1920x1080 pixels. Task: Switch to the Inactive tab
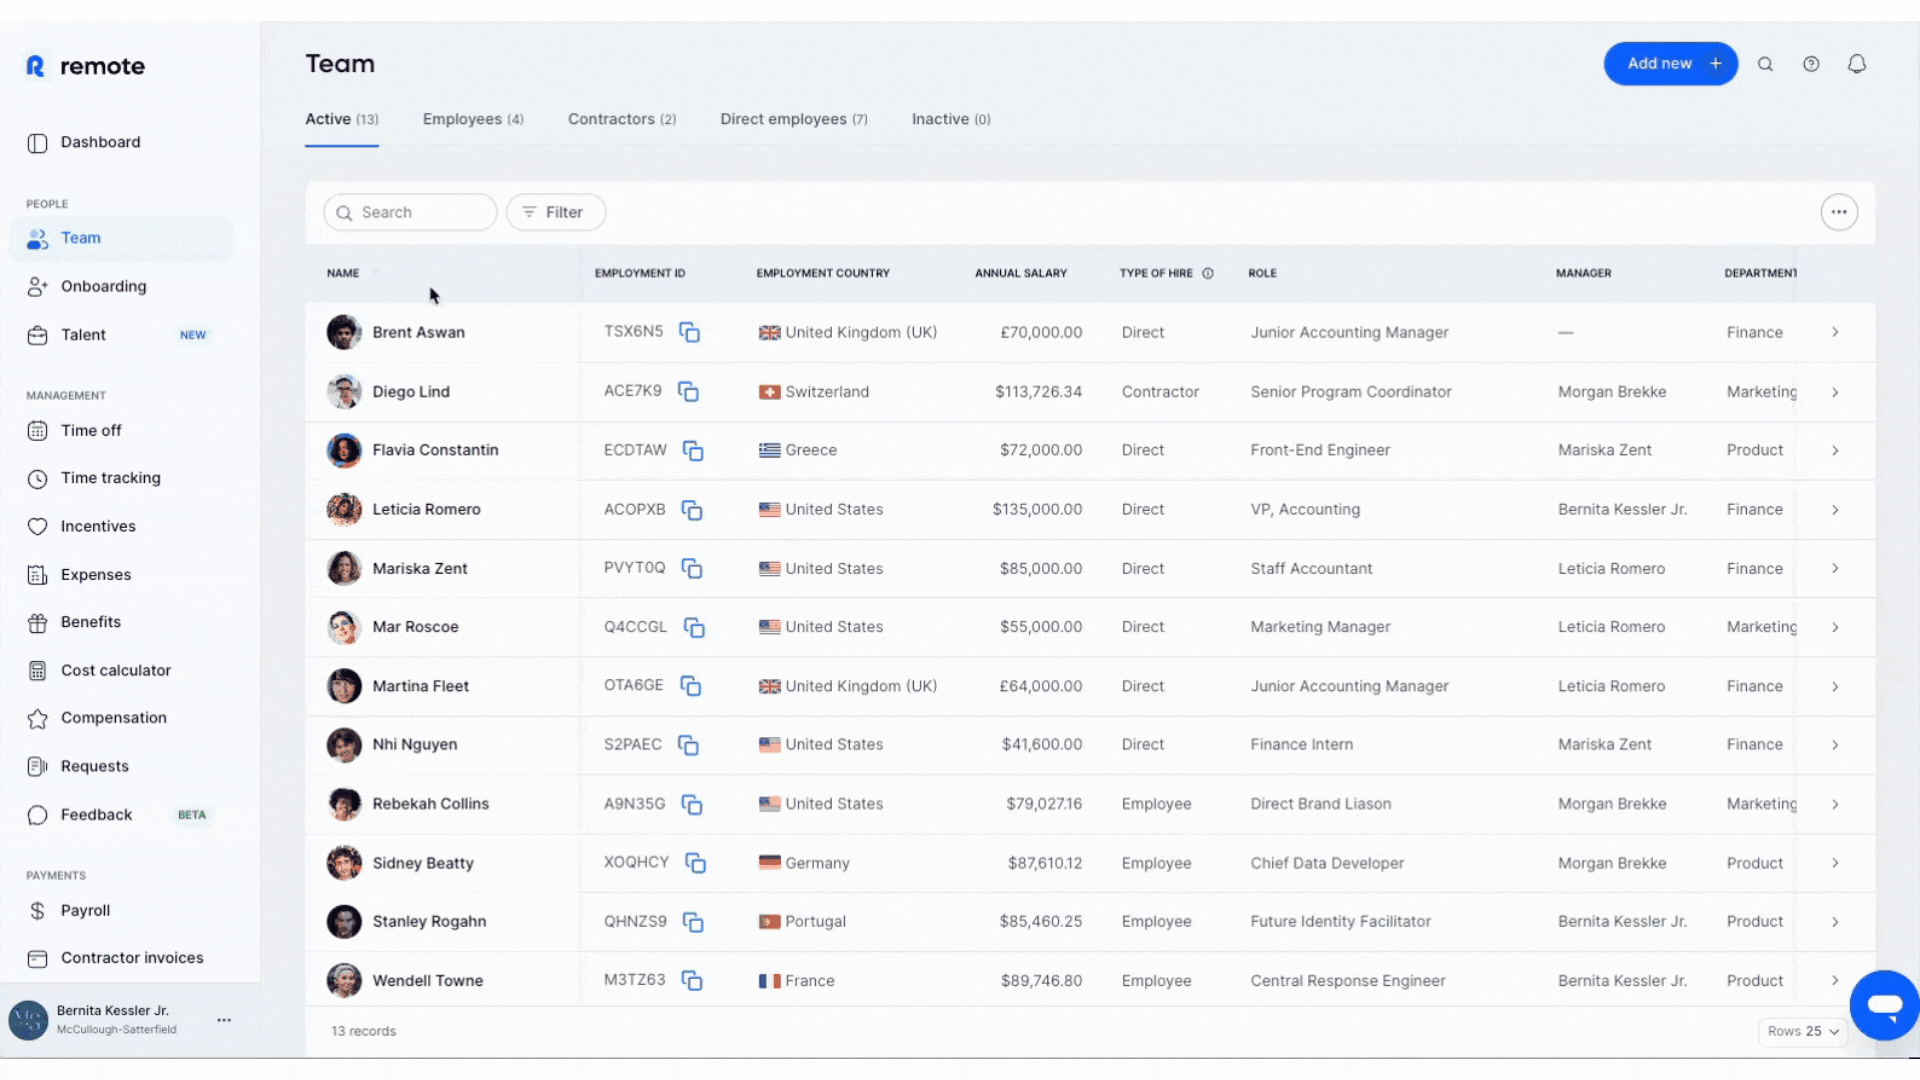[951, 119]
